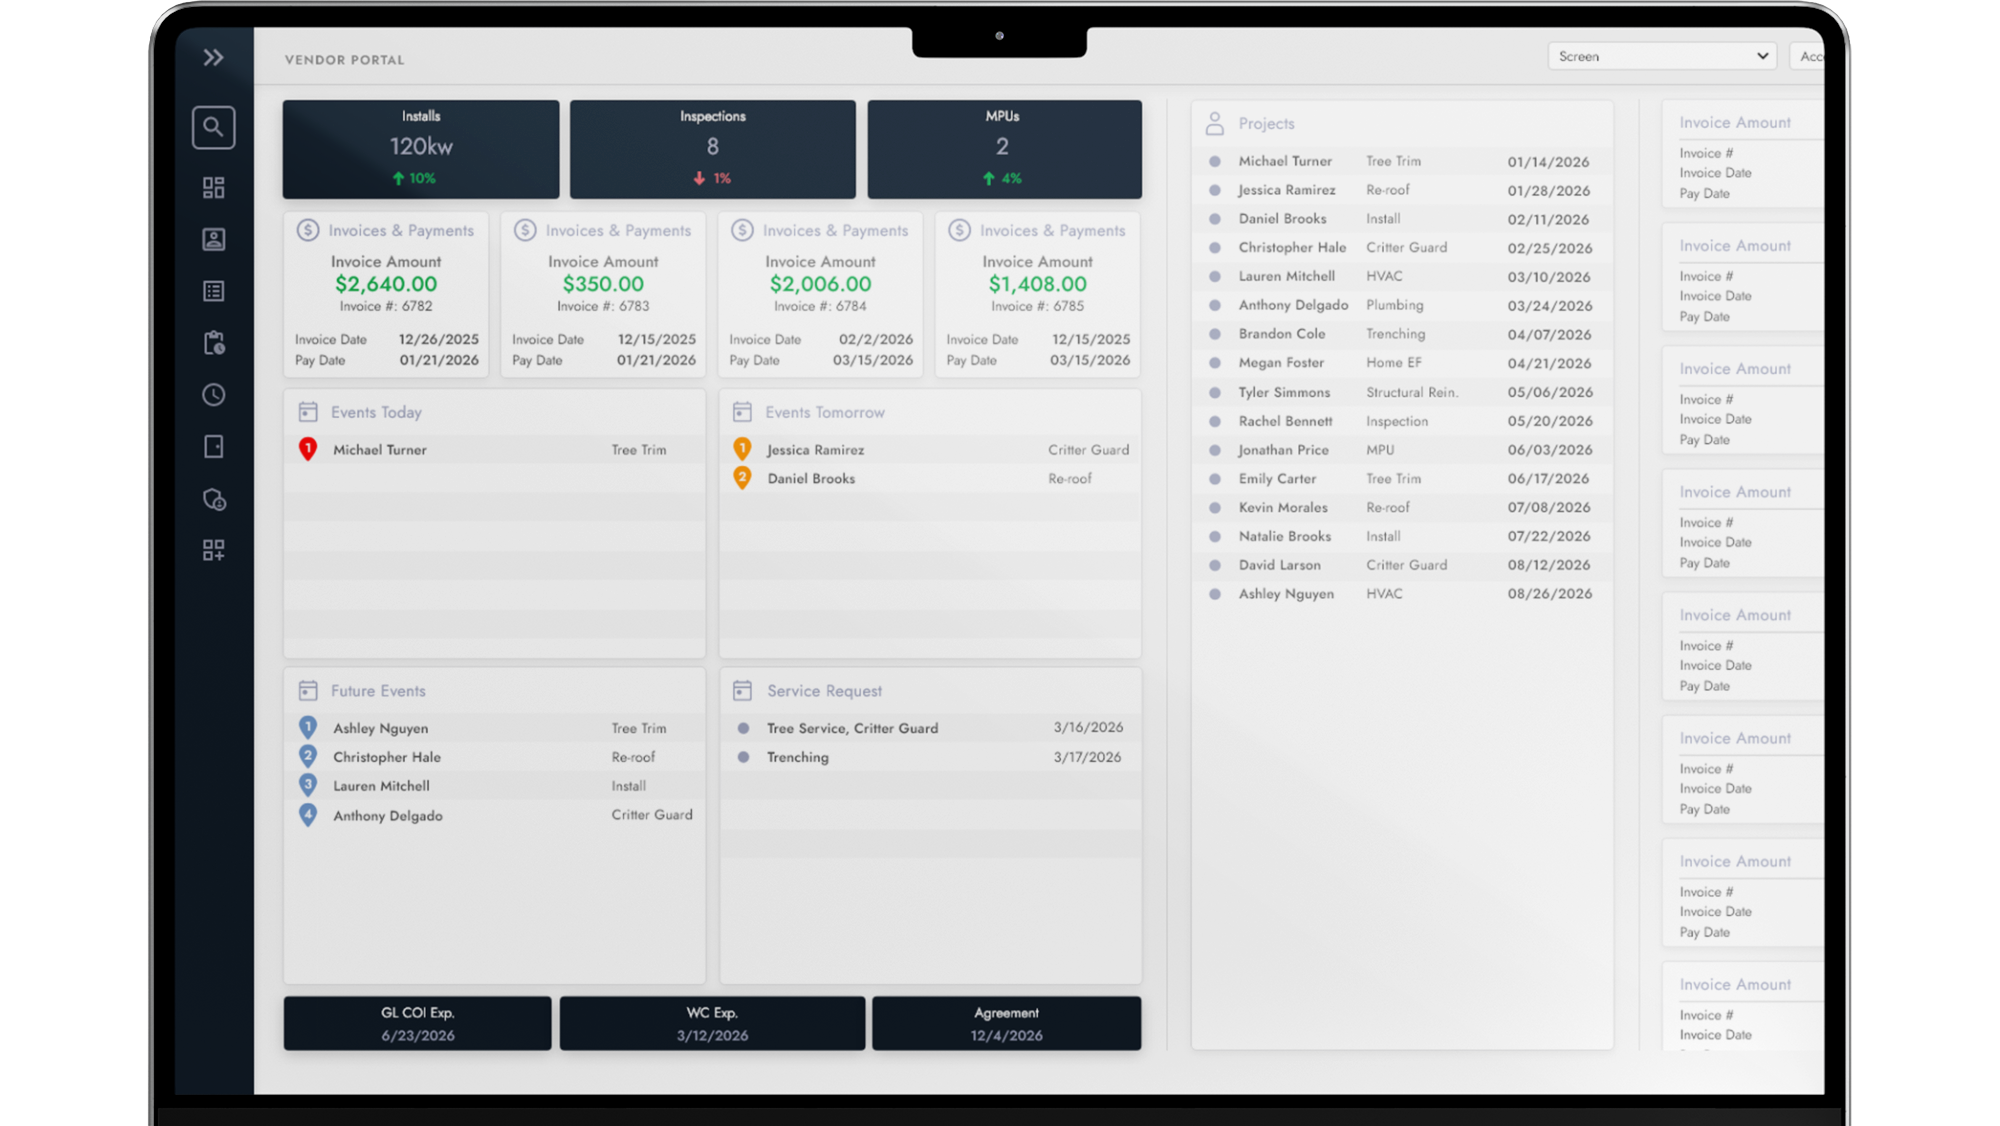
Task: Click the search magnifier icon in sidebar
Action: click(x=213, y=127)
